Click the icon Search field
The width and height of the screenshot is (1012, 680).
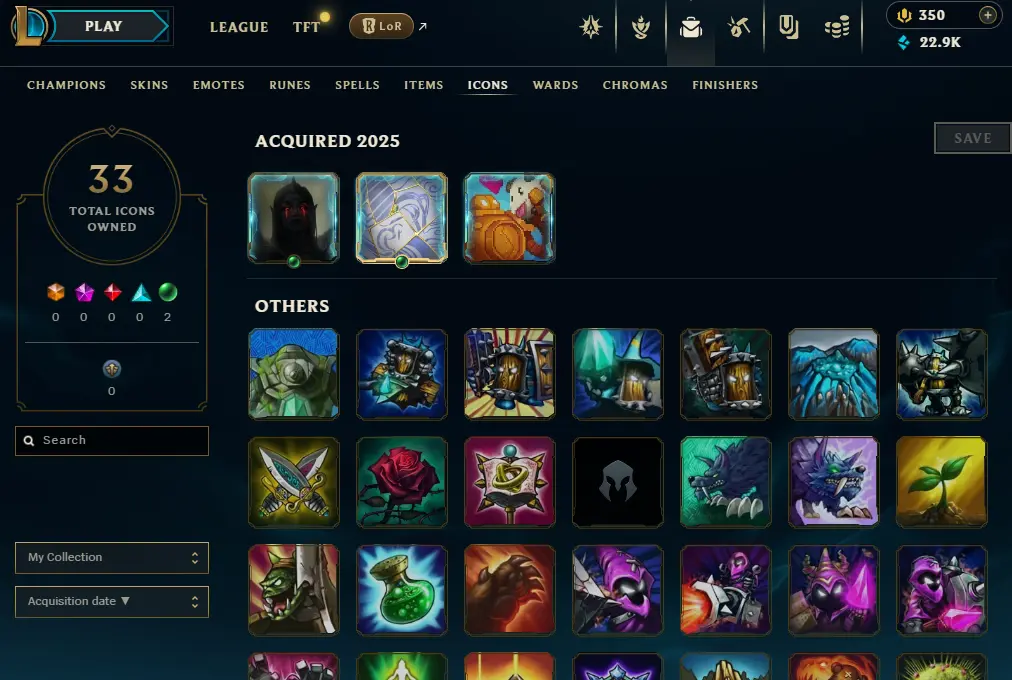[112, 441]
